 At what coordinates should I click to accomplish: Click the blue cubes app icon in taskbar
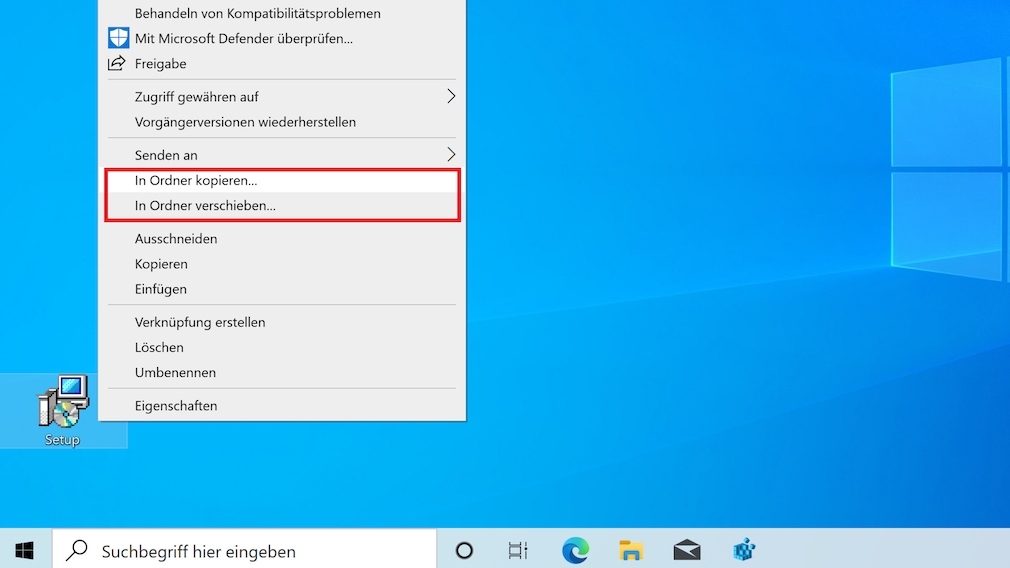[x=744, y=550]
